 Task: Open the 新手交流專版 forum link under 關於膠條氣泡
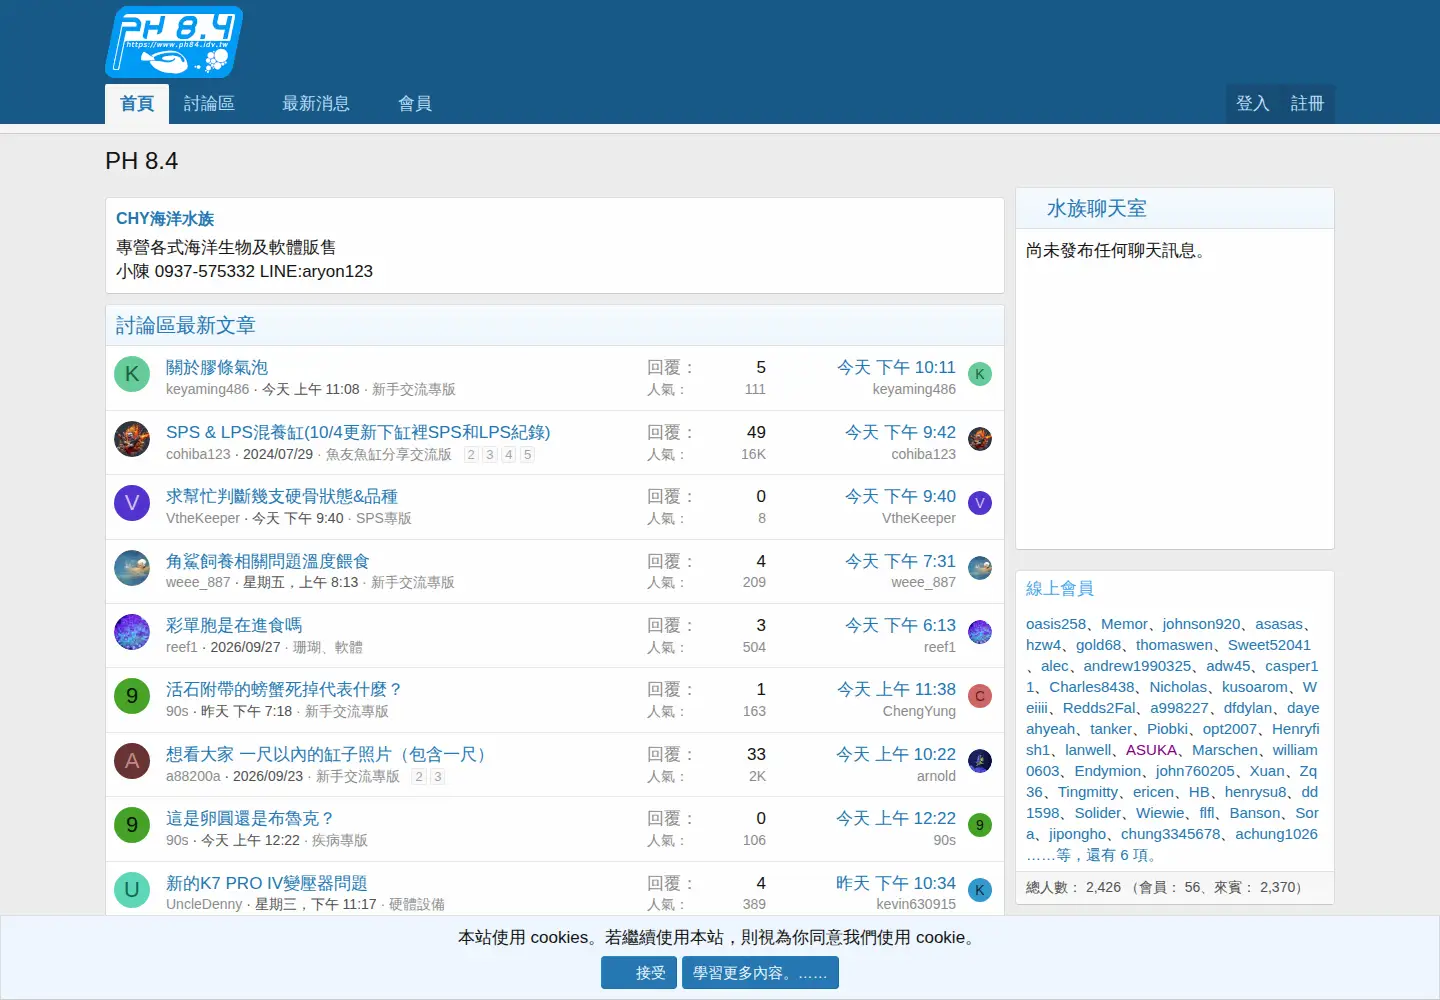pos(414,390)
